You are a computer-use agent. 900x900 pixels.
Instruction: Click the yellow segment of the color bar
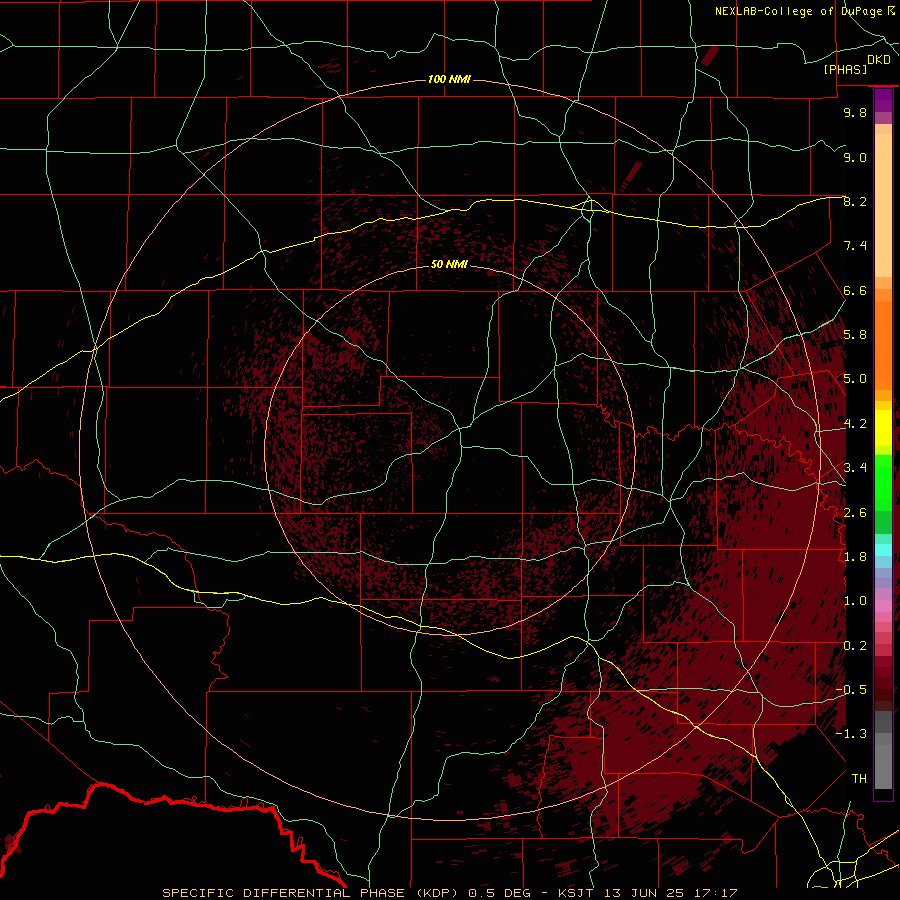pyautogui.click(x=883, y=428)
